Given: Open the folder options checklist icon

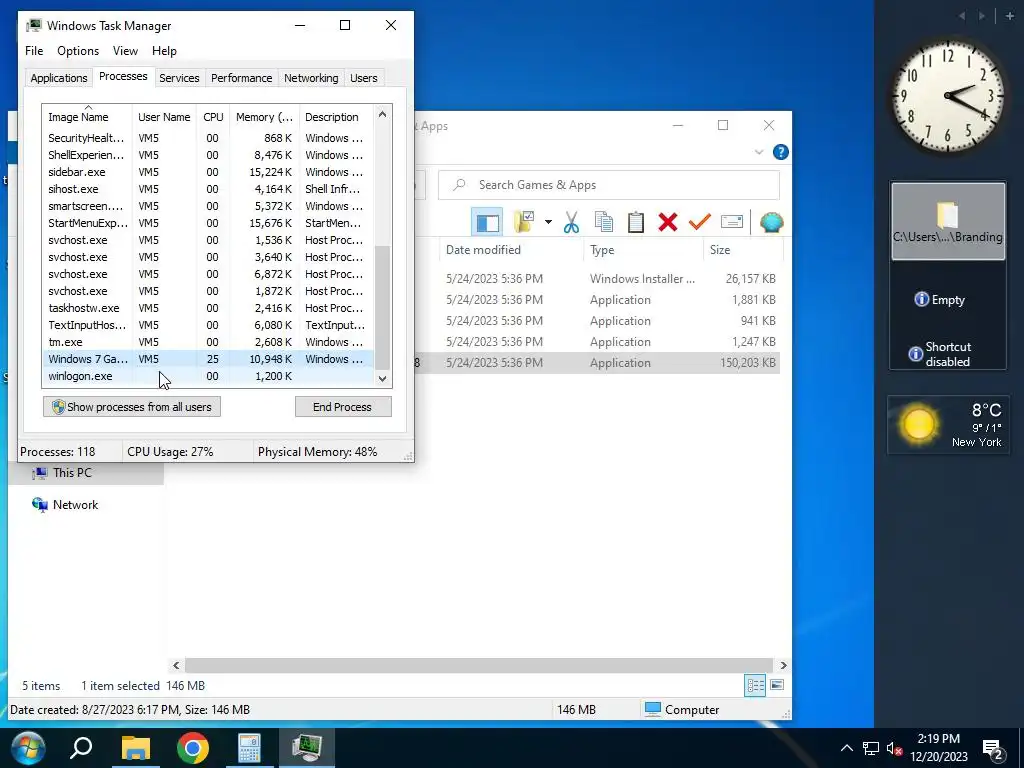Looking at the screenshot, I should (524, 222).
